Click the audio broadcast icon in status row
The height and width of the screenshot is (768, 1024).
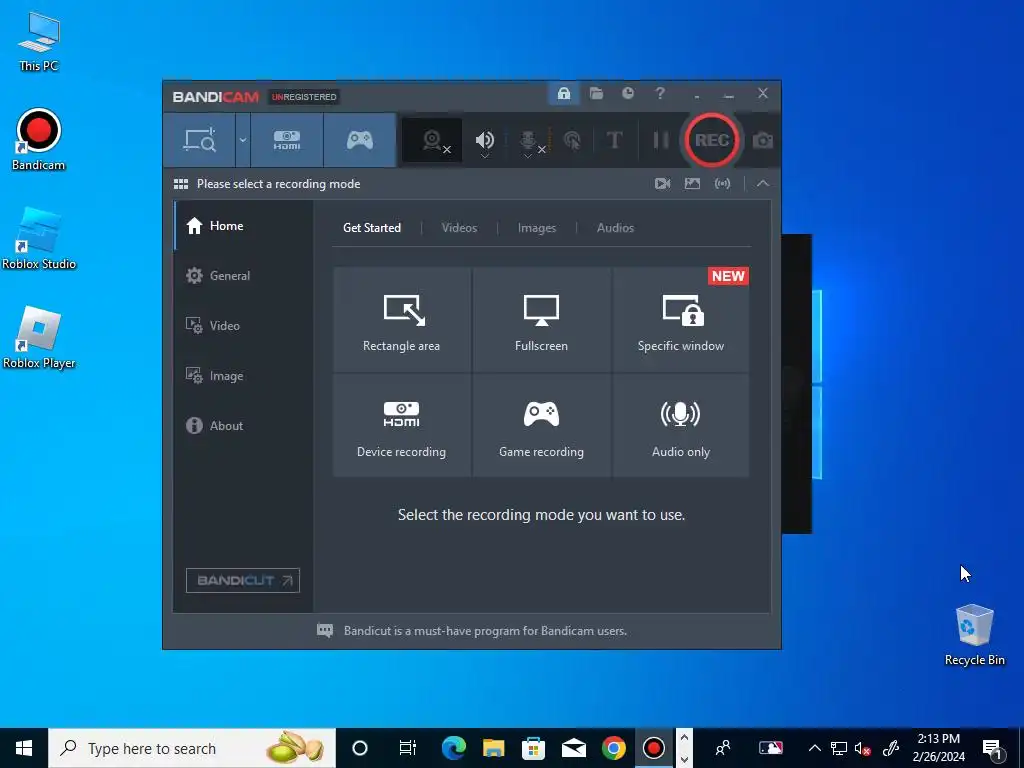(722, 184)
